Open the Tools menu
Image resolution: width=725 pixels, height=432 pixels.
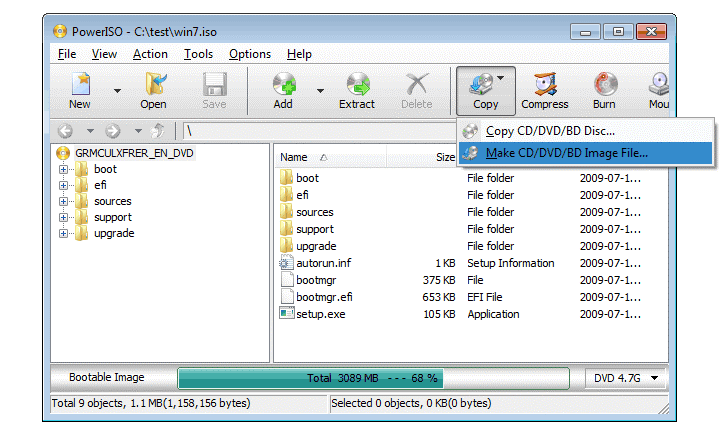click(x=198, y=54)
